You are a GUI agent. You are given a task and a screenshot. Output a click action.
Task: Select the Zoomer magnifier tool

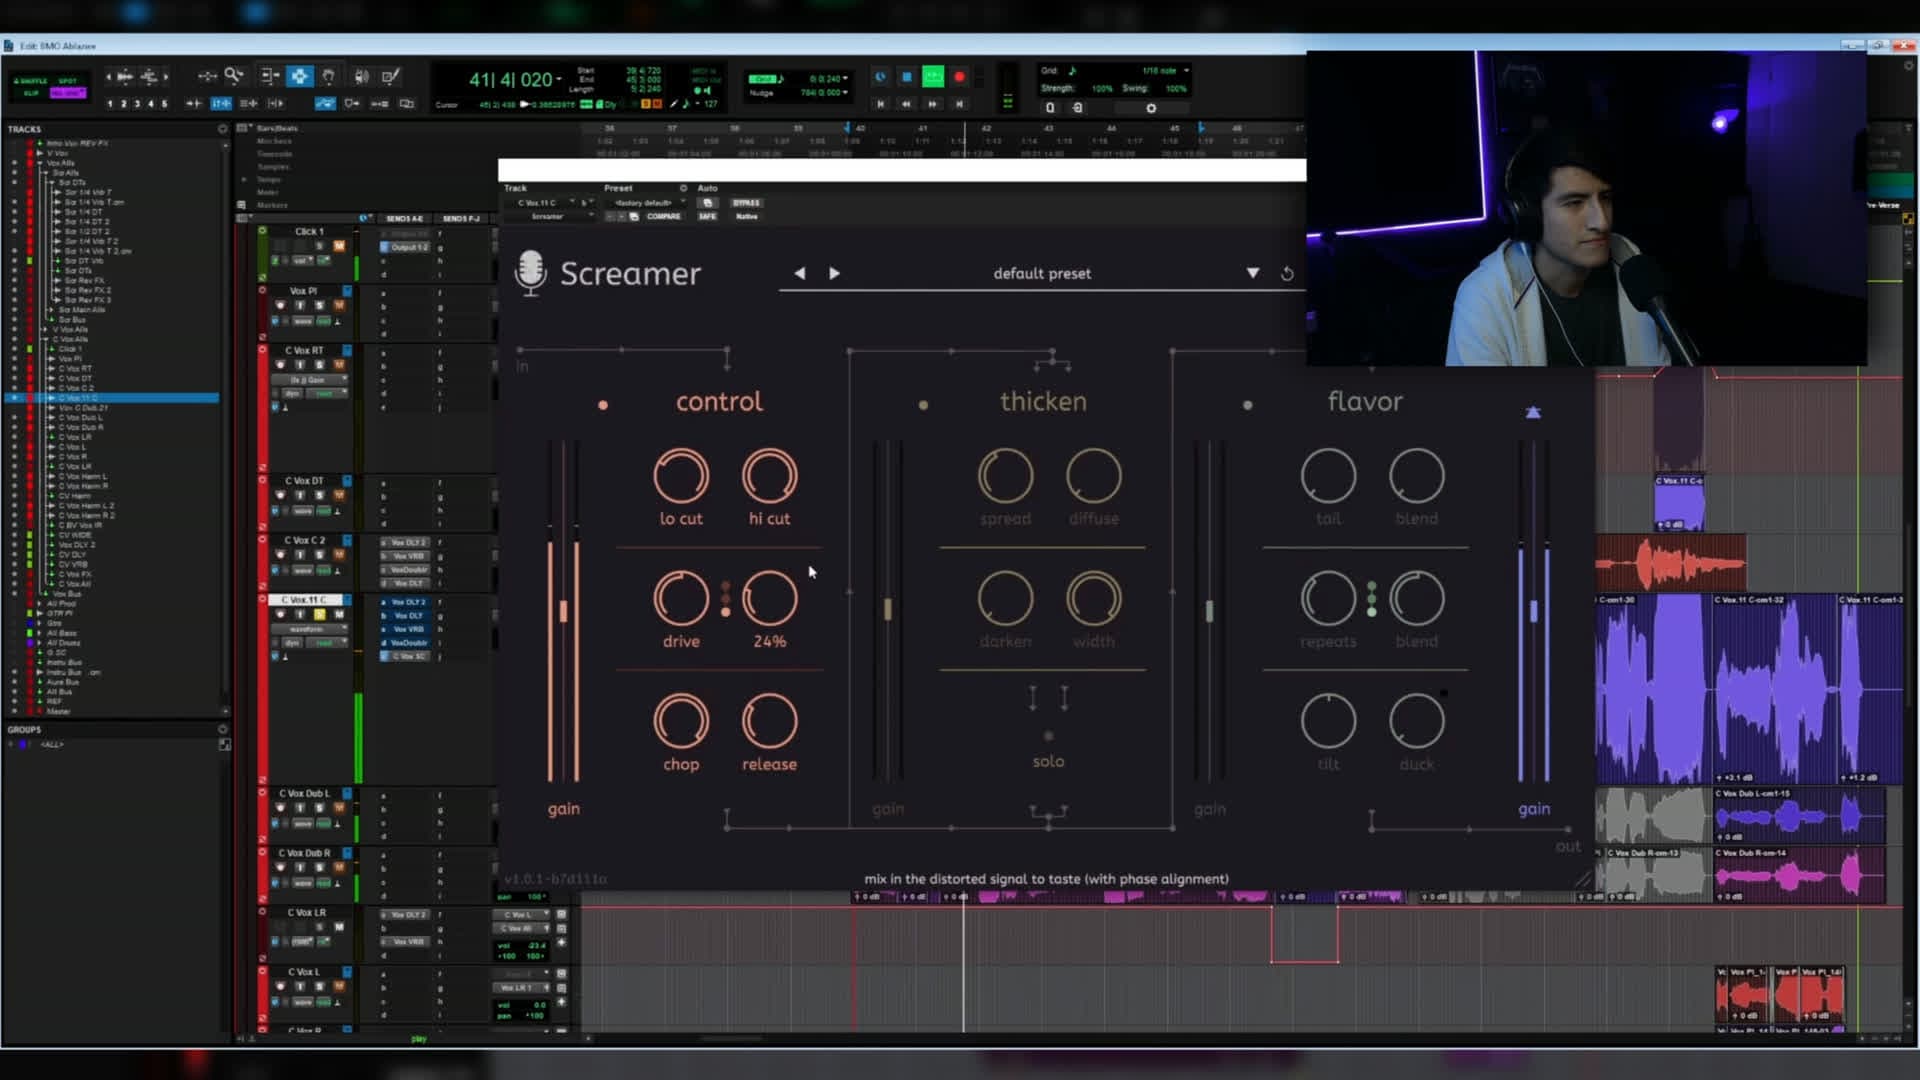tap(234, 76)
